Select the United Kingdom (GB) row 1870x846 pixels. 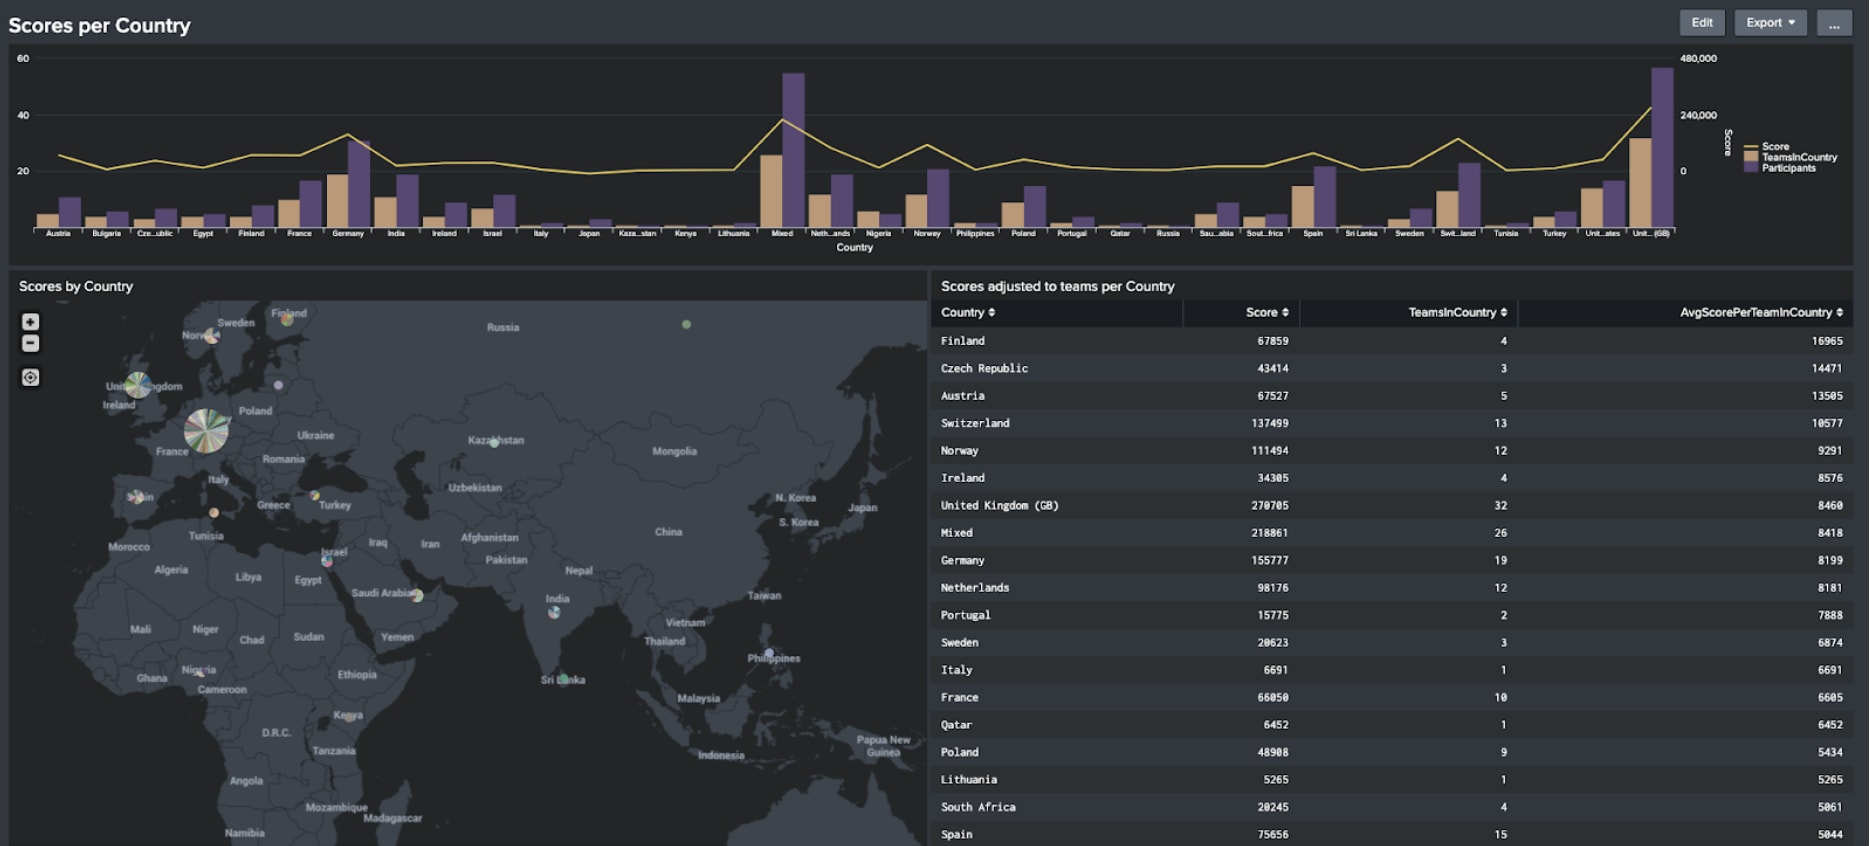pos(1391,505)
